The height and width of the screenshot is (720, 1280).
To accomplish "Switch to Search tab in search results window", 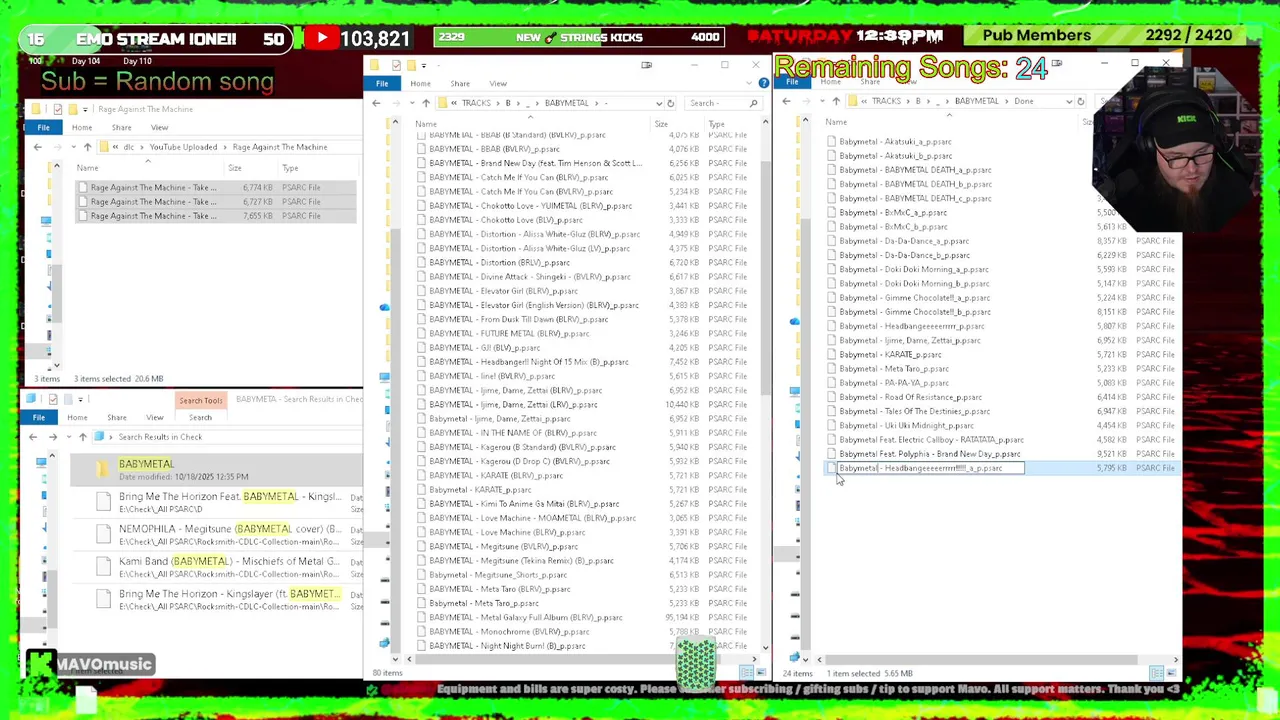I will [x=200, y=417].
